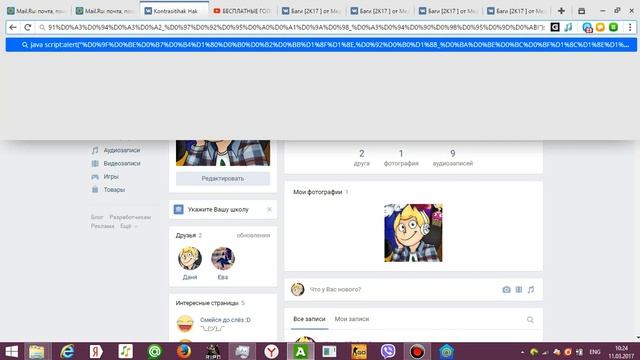640x360 pixels.
Task: Open Yandex Browser Y icon on taskbar
Action: (x=271, y=351)
